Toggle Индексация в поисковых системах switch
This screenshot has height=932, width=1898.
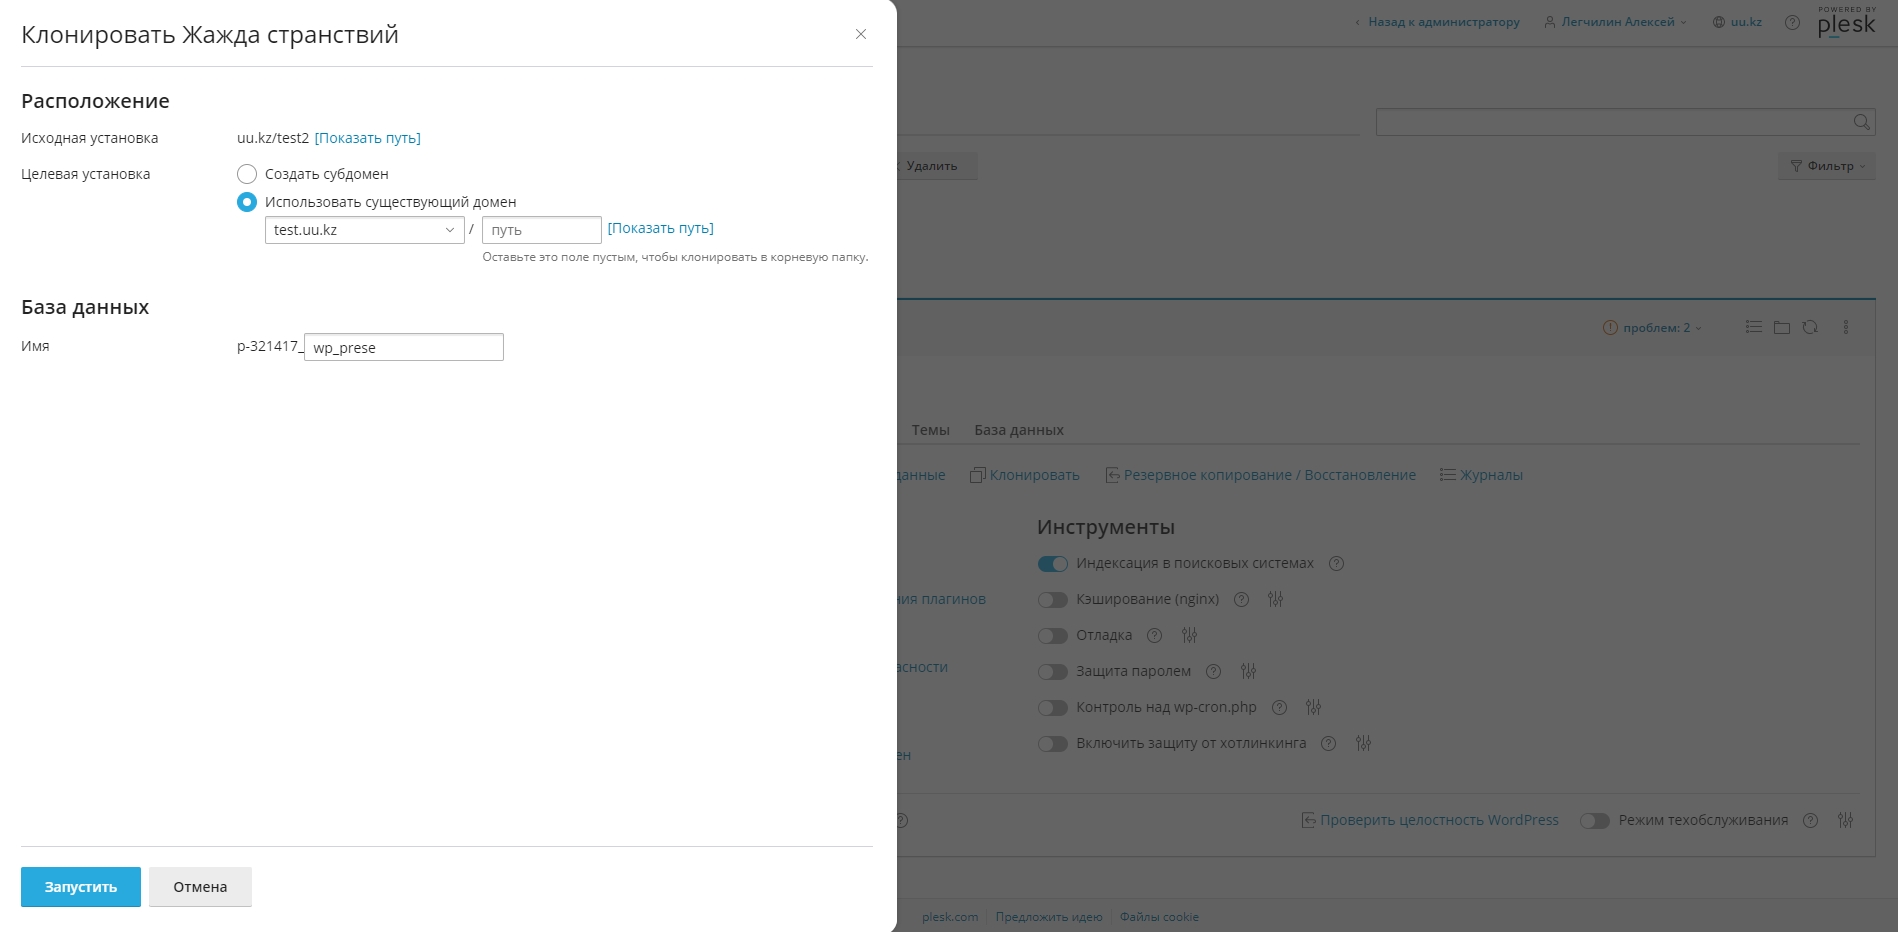pos(1052,564)
